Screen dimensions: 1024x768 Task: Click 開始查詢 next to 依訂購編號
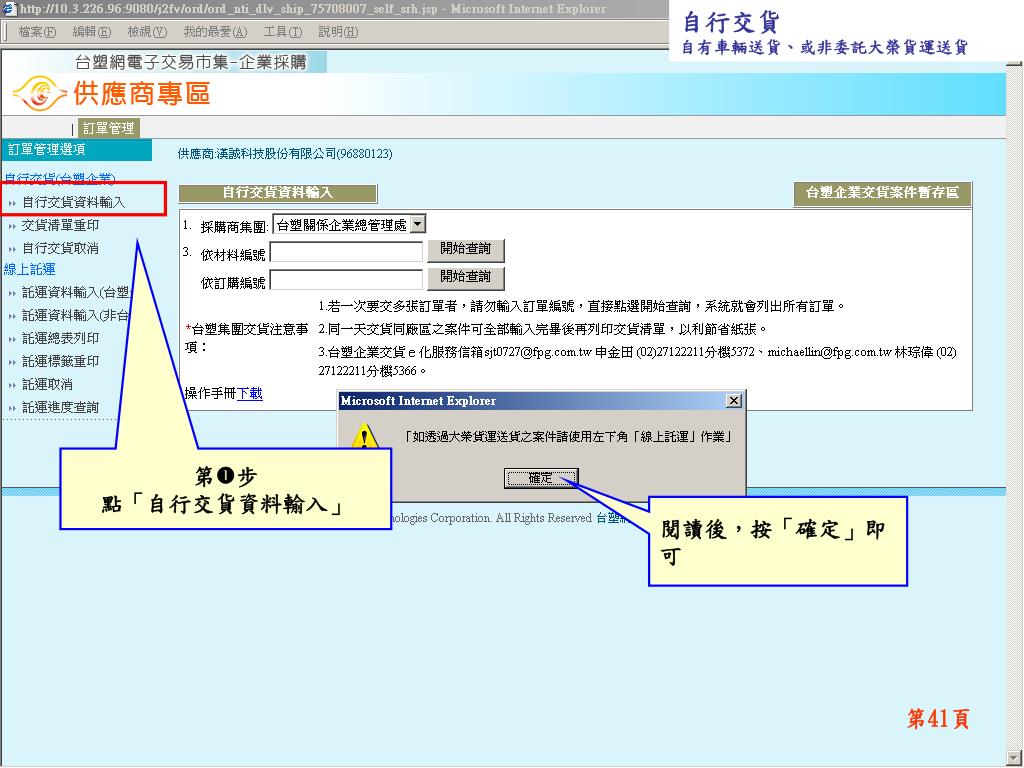(466, 278)
